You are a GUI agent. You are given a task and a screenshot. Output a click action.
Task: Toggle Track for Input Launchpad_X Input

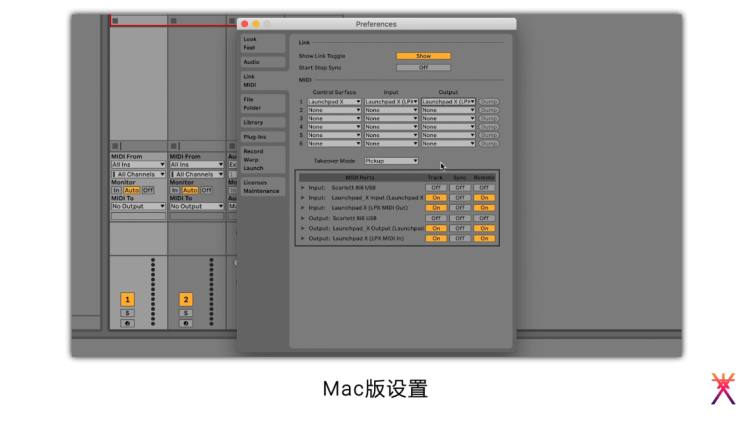coord(436,198)
